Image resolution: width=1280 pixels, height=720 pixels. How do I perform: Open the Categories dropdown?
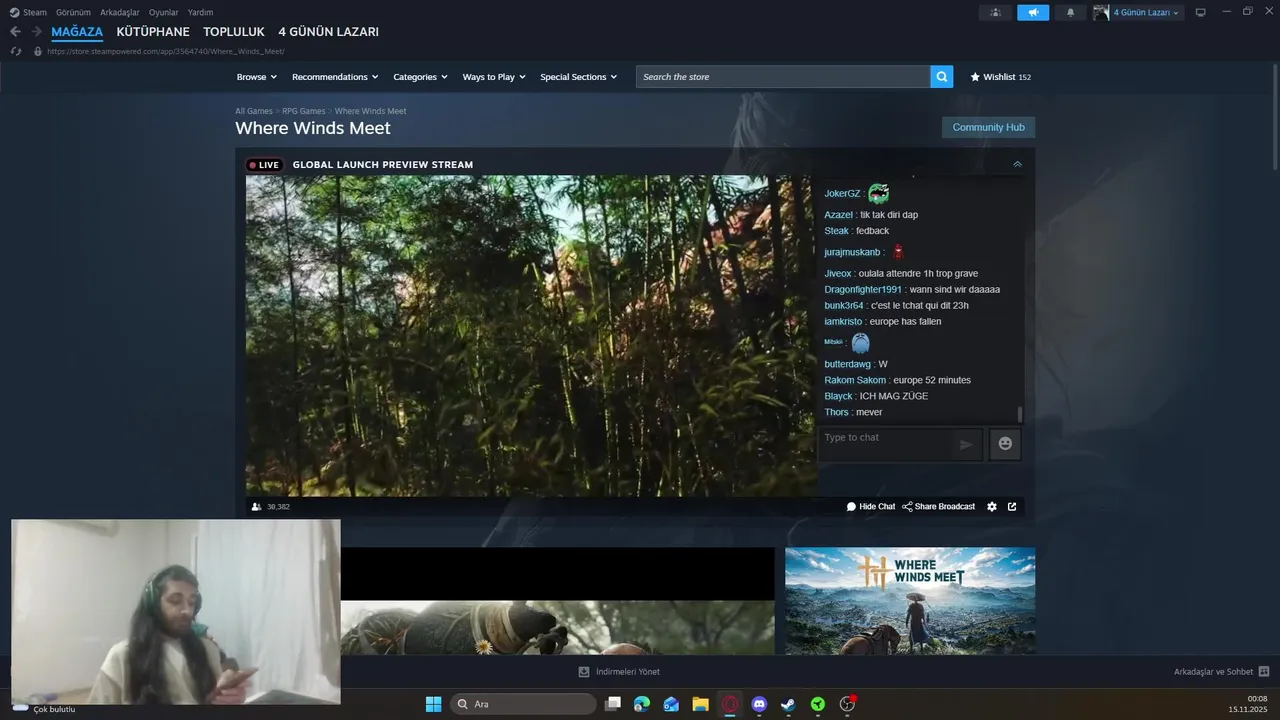[x=420, y=77]
